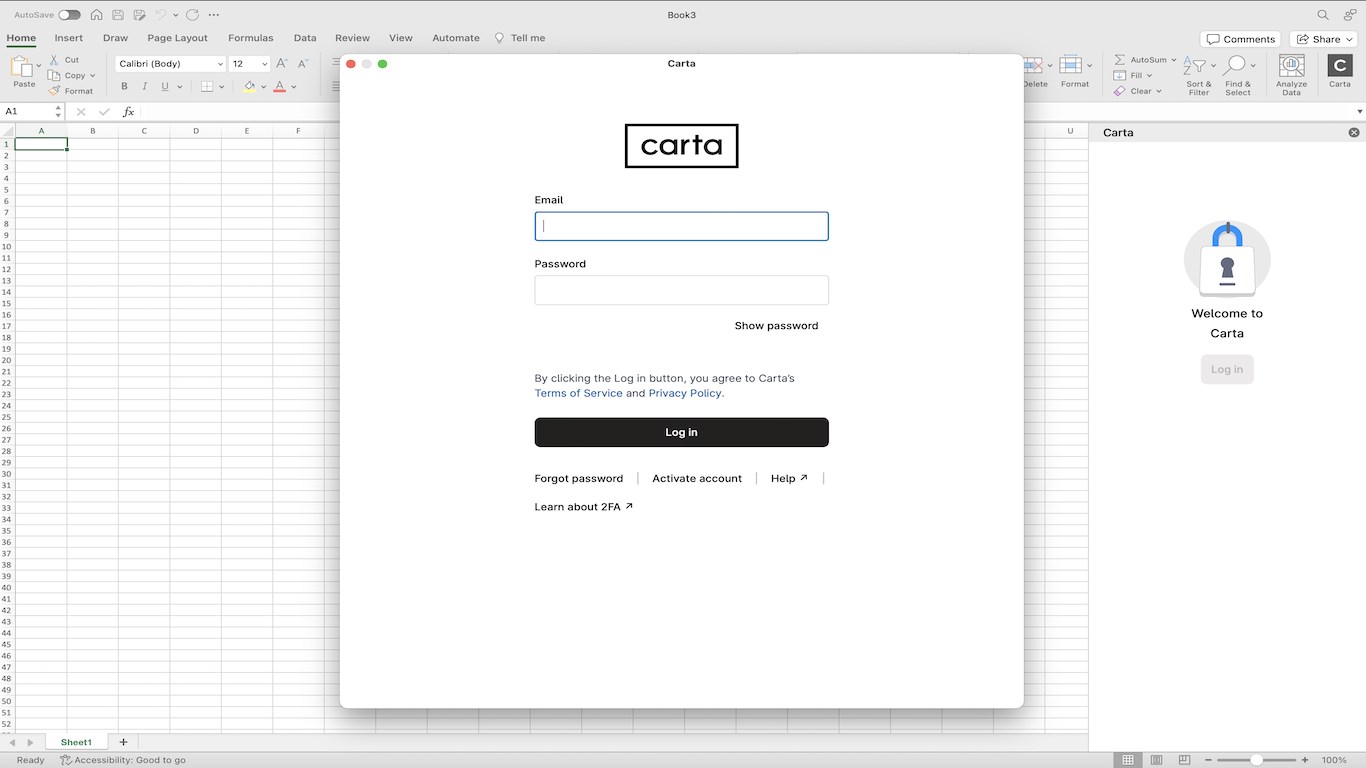
Task: Click the Format painter brush icon
Action: pos(54,91)
